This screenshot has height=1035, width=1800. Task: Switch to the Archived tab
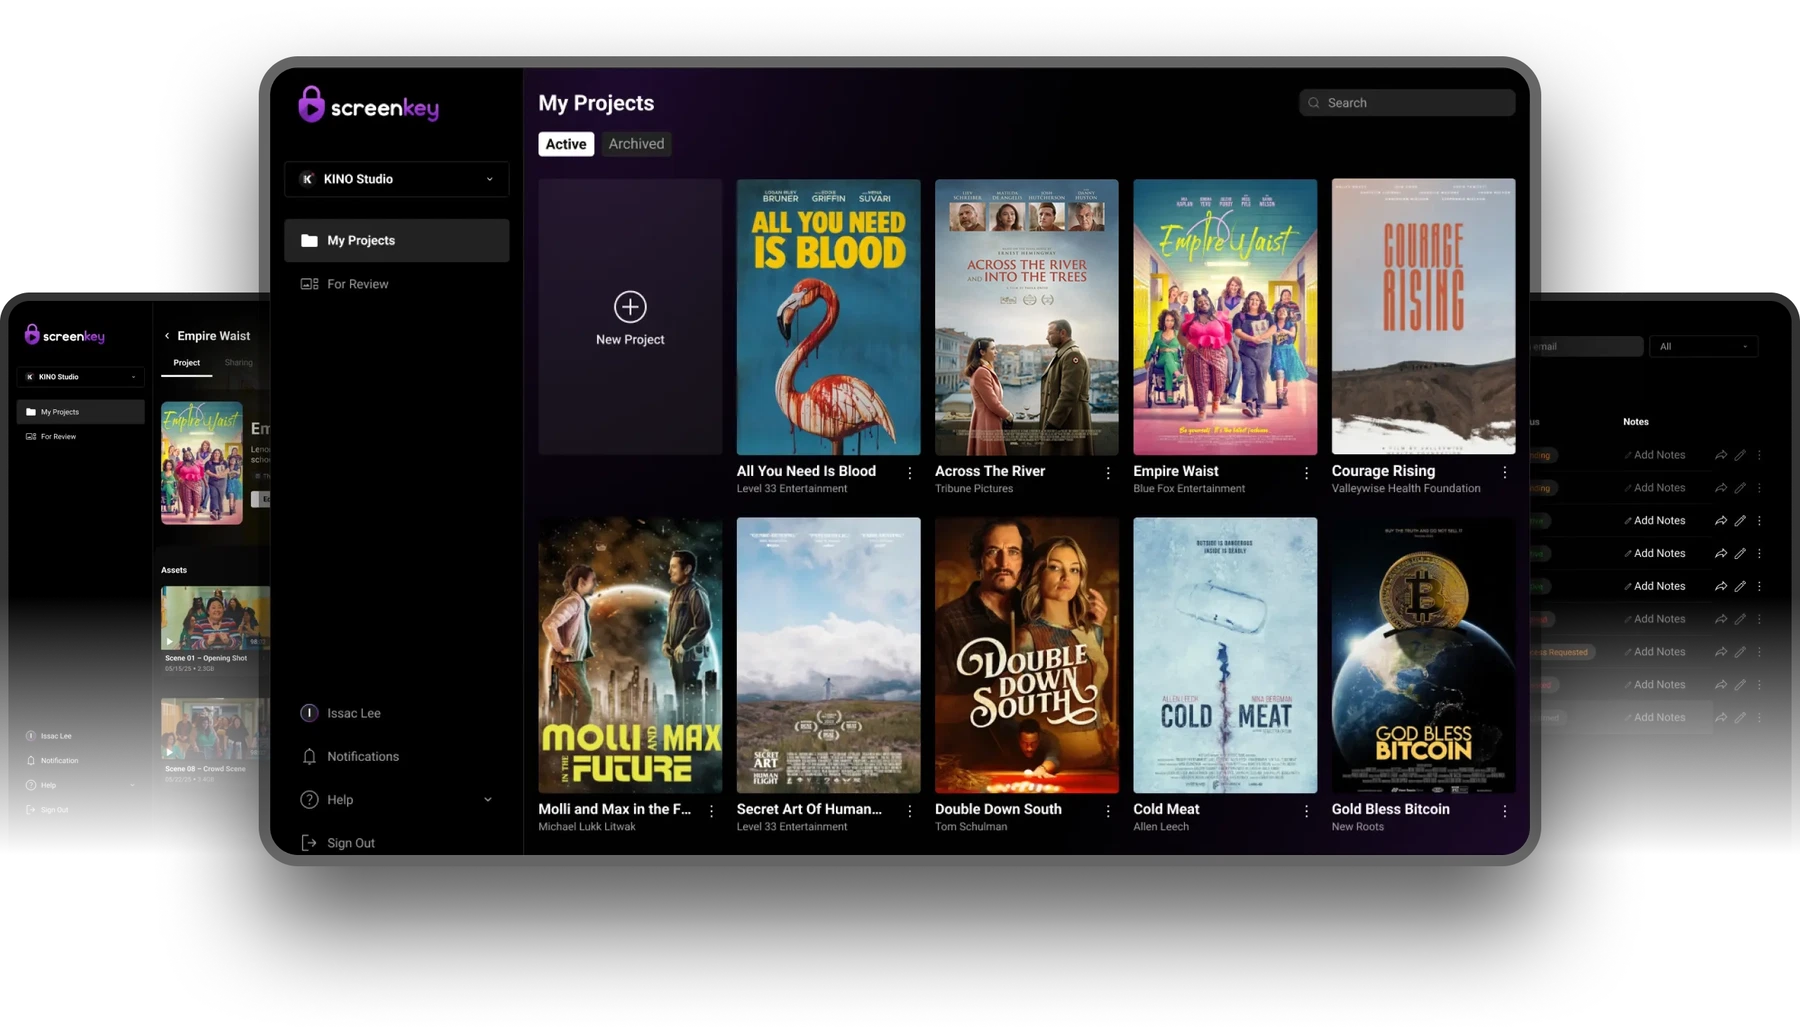pyautogui.click(x=636, y=144)
